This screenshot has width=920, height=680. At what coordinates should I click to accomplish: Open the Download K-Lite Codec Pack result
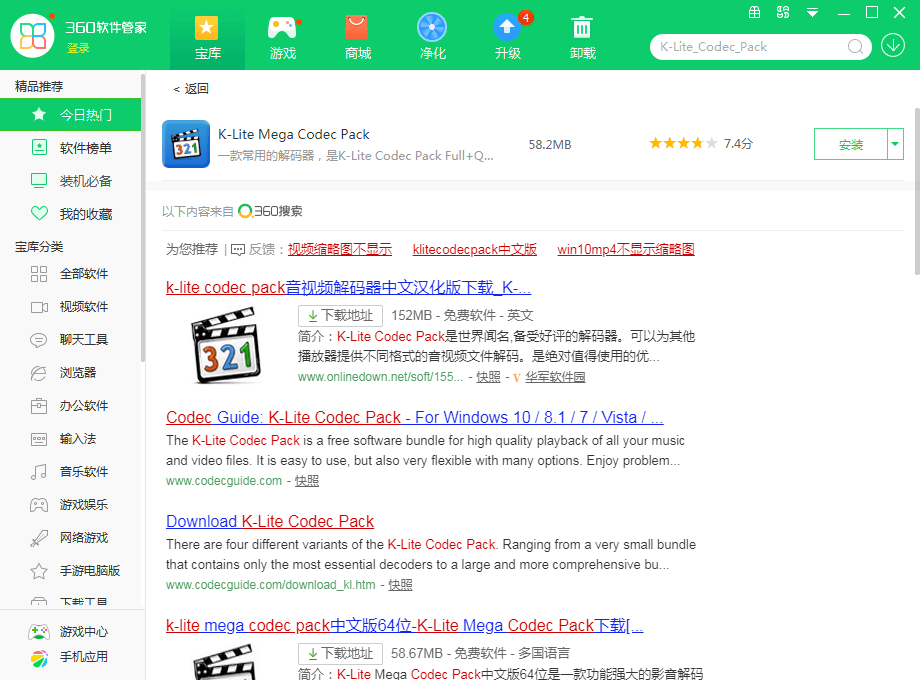(270, 521)
